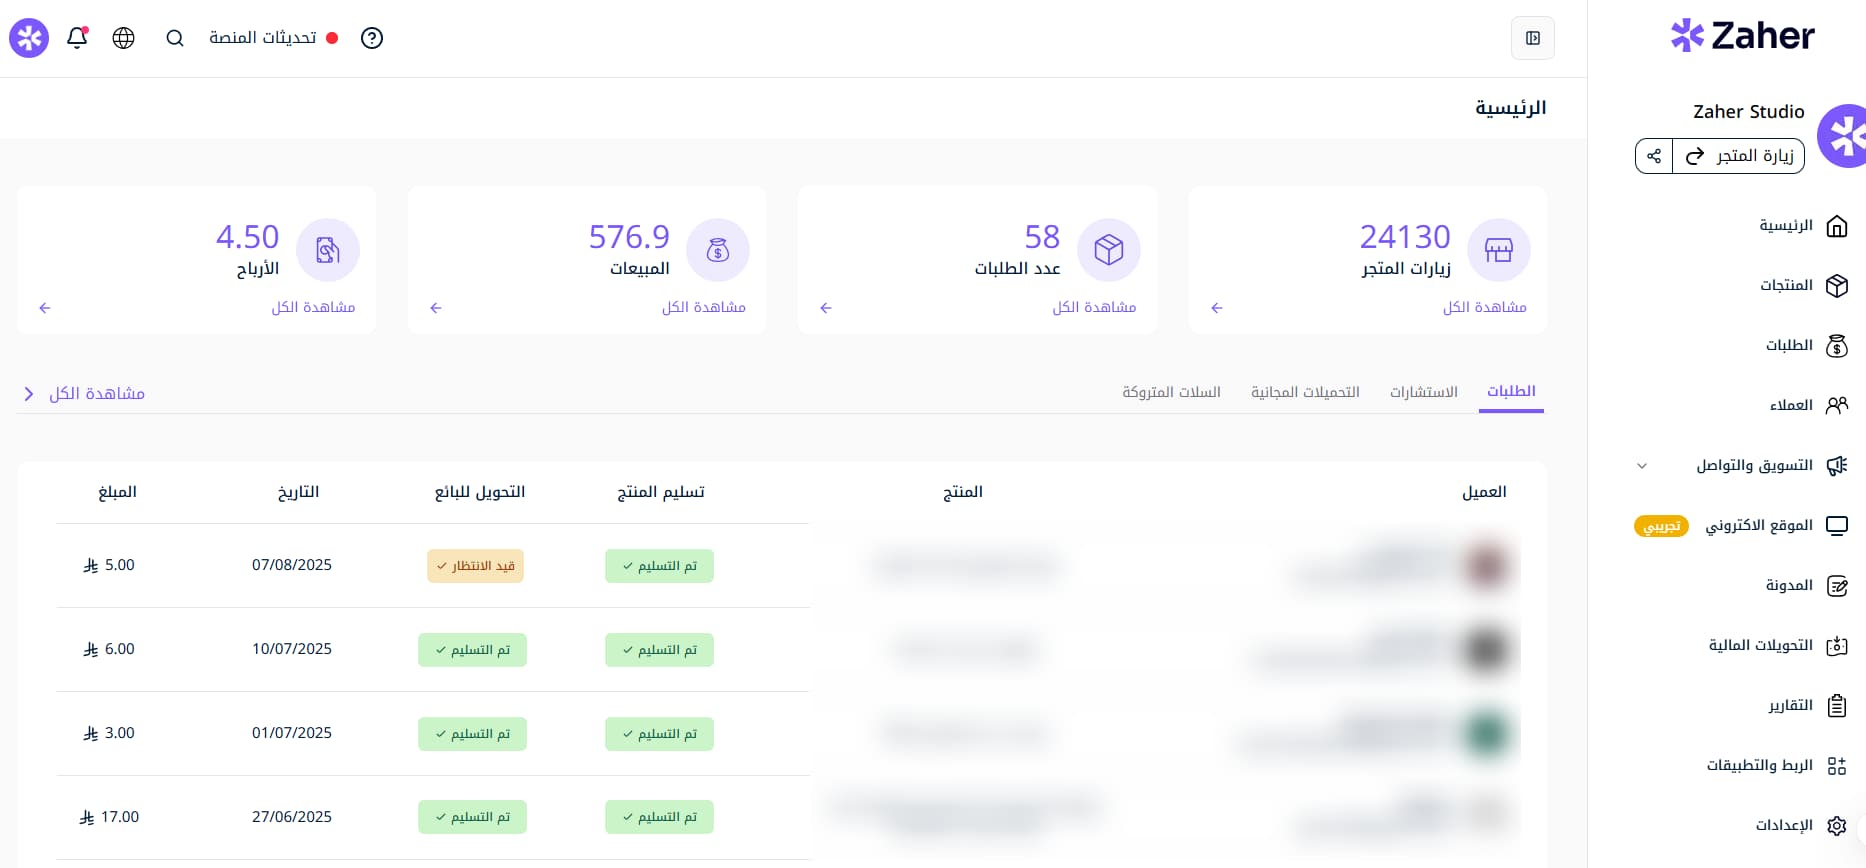Toggle the sidebar collapse button
This screenshot has width=1866, height=868.
coord(1532,38)
